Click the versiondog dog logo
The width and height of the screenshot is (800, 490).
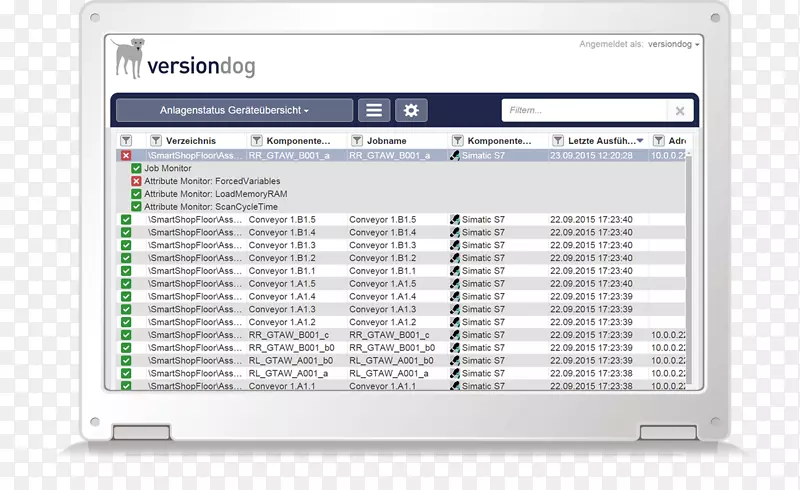(x=127, y=58)
